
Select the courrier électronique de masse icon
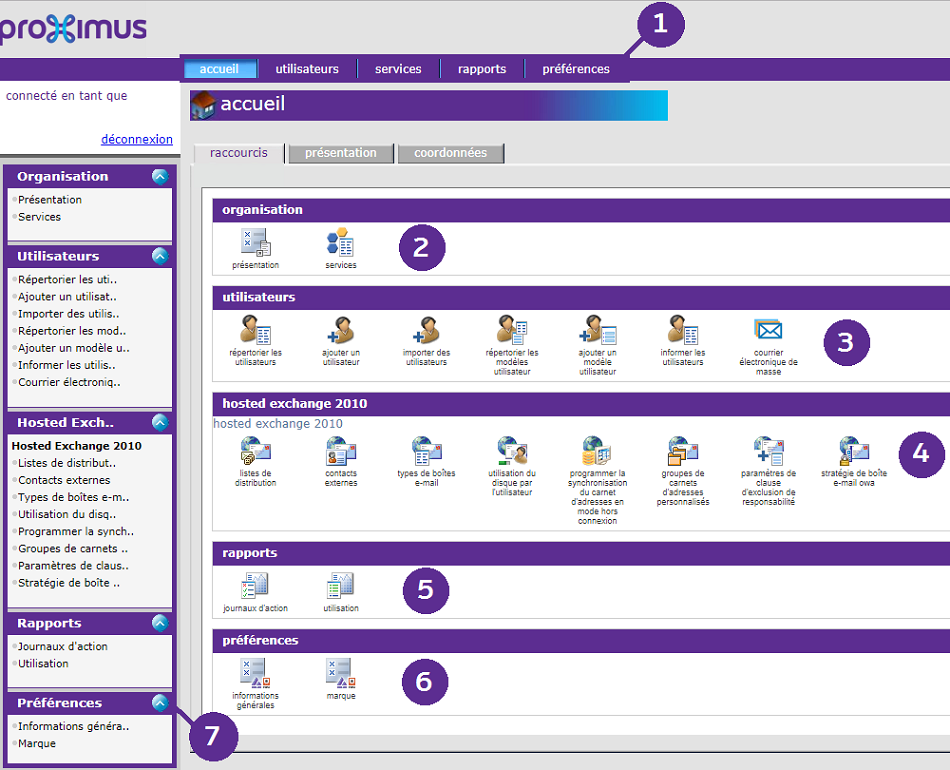coord(768,330)
